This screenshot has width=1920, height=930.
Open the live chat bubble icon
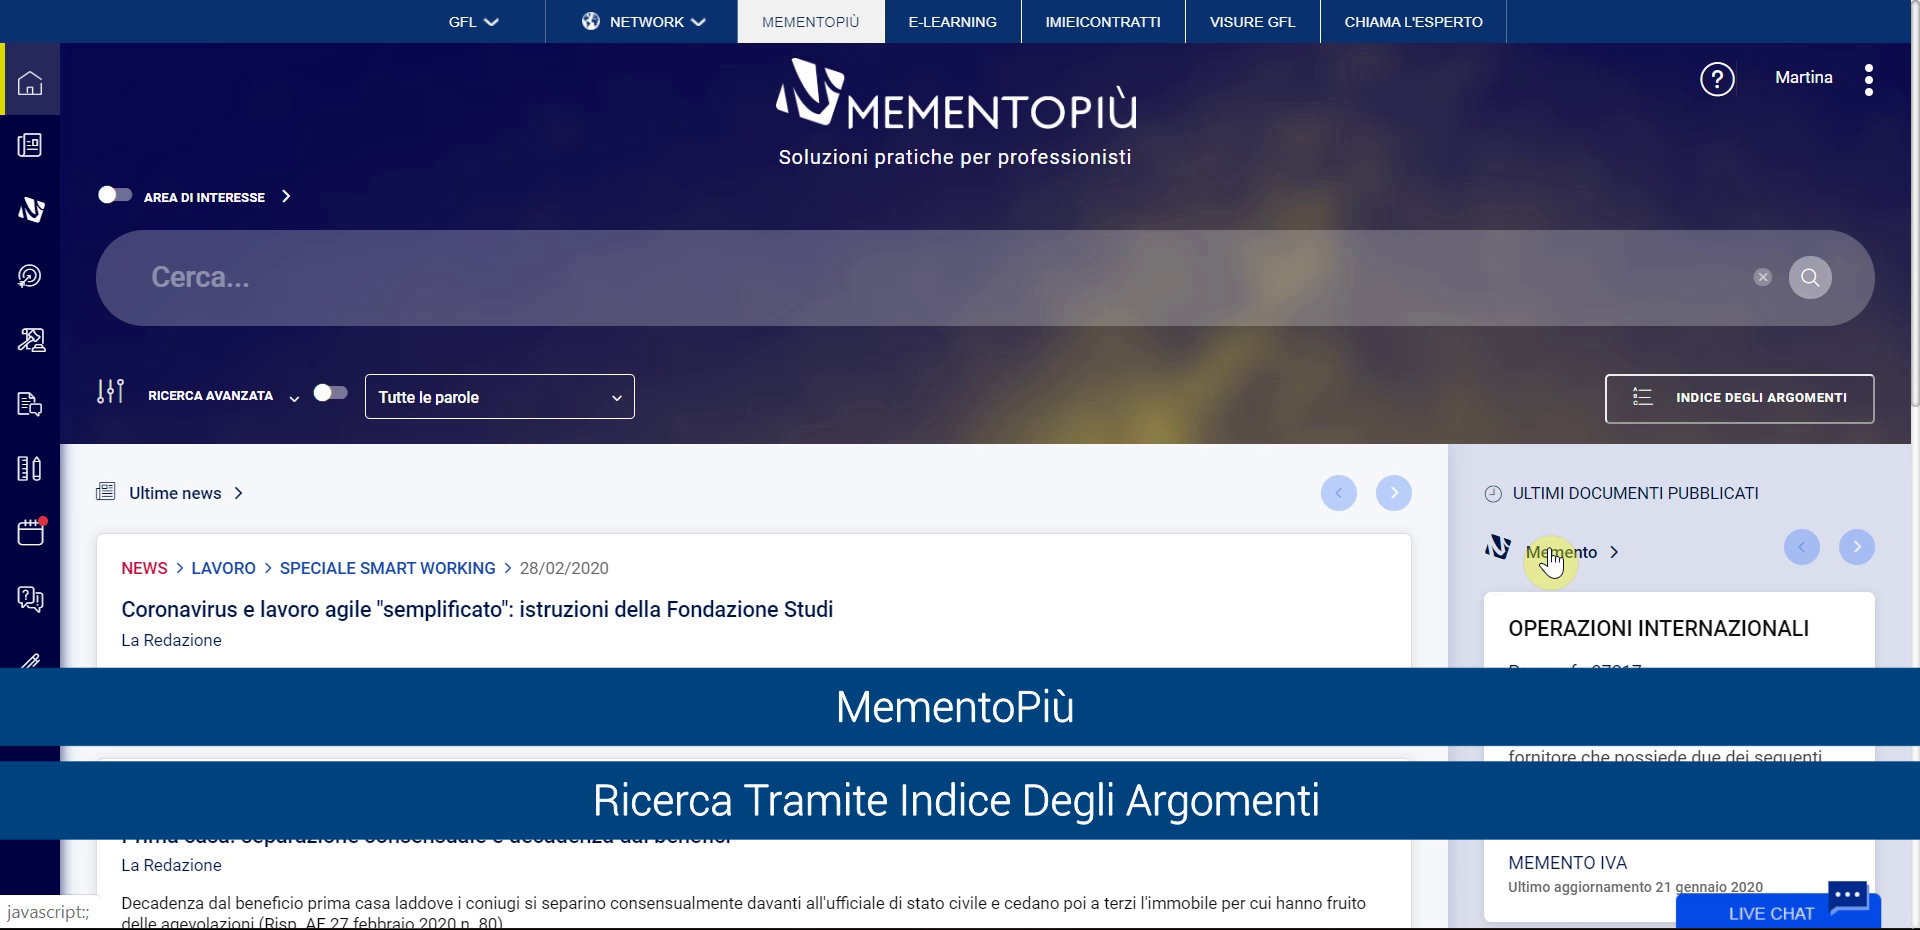coord(1848,897)
